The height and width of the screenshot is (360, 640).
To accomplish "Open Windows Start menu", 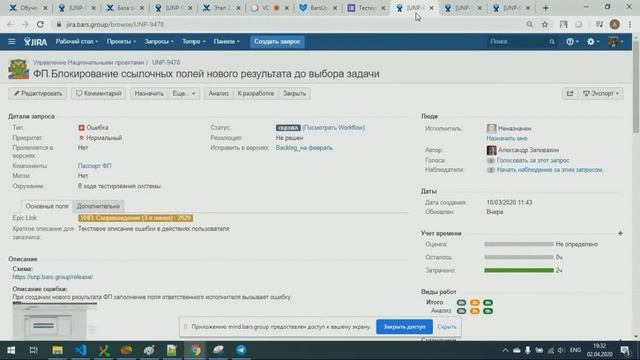I will [11, 350].
